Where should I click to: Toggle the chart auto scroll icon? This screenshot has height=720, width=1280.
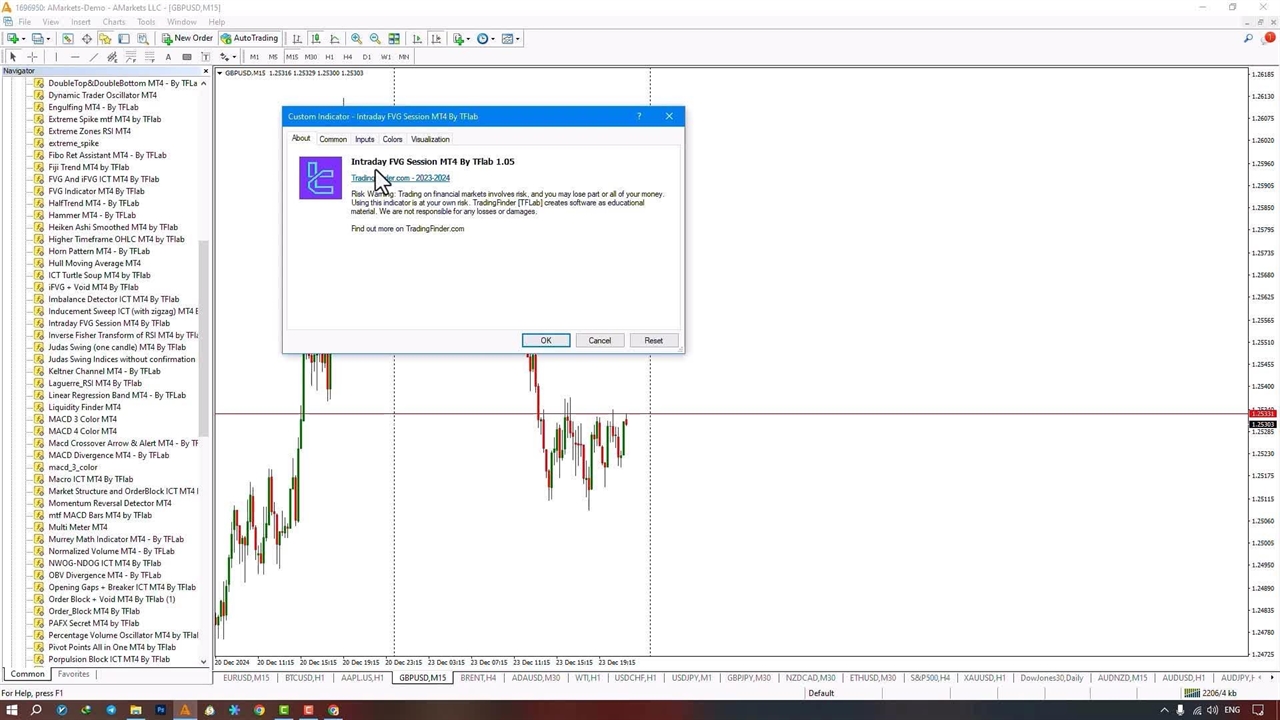(x=417, y=39)
